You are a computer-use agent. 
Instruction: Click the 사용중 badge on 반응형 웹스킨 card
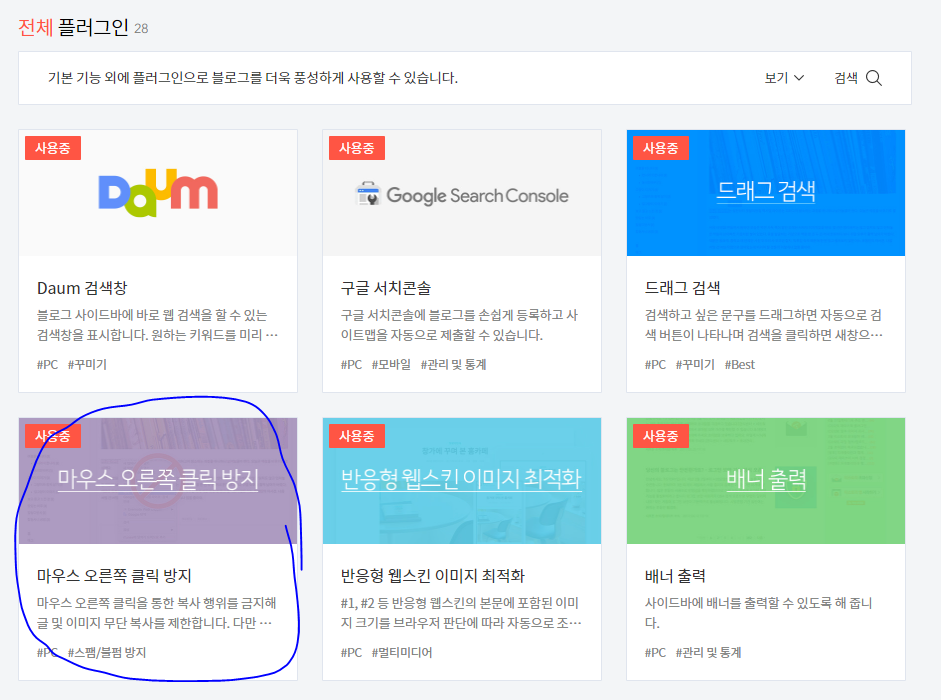click(x=356, y=436)
